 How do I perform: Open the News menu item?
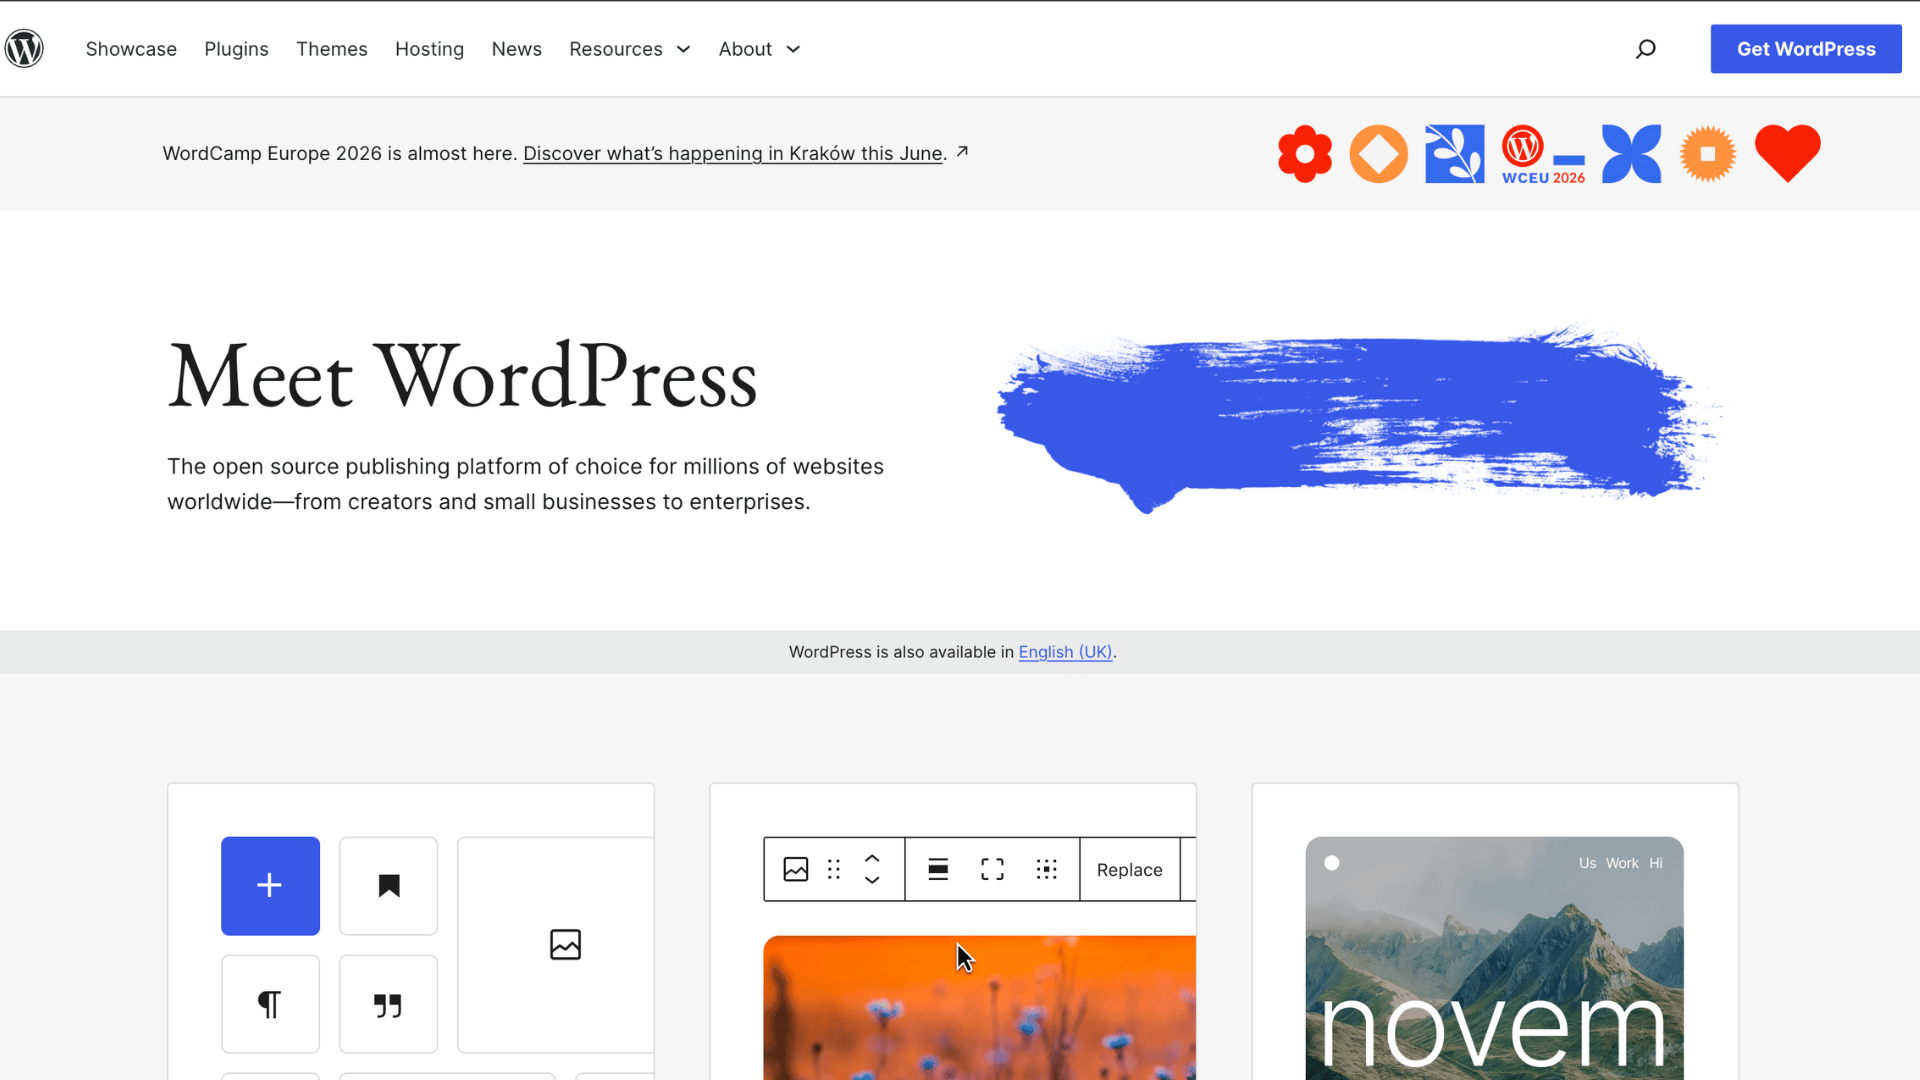516,49
